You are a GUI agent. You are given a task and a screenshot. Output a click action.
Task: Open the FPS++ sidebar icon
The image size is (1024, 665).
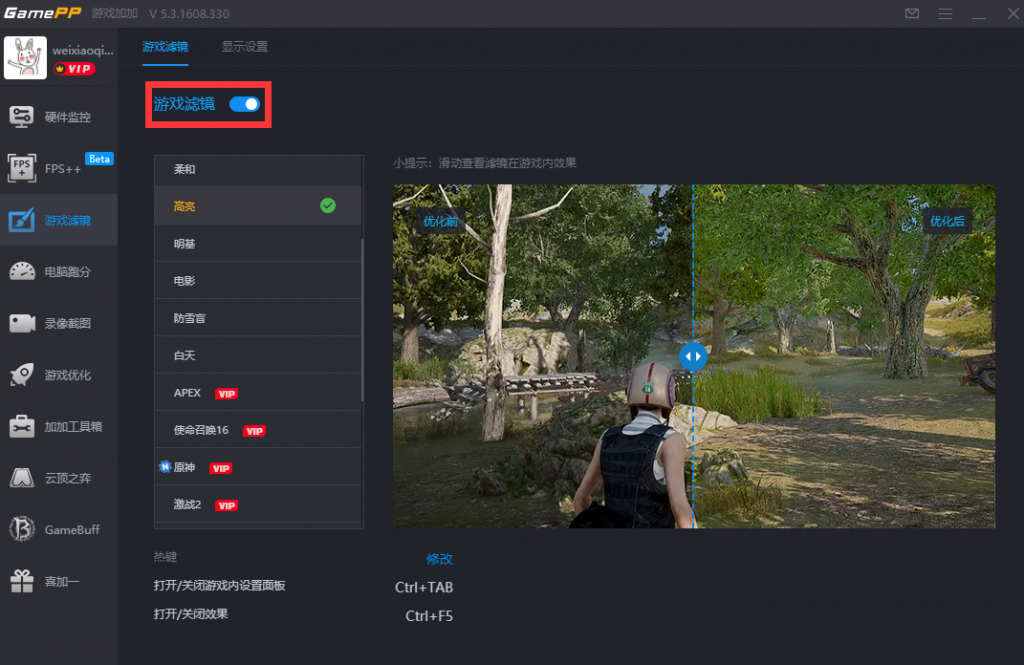[22, 169]
